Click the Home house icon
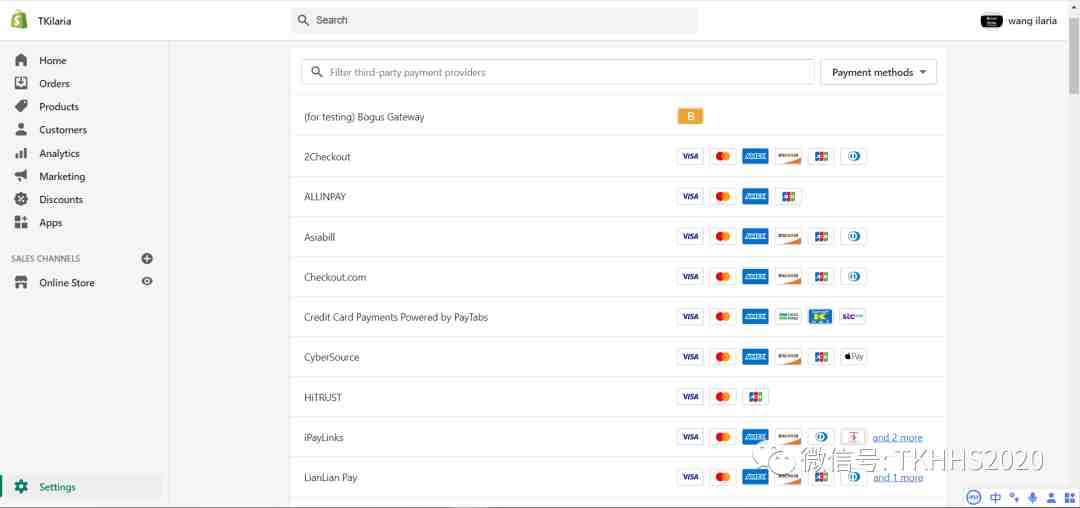 pyautogui.click(x=21, y=60)
